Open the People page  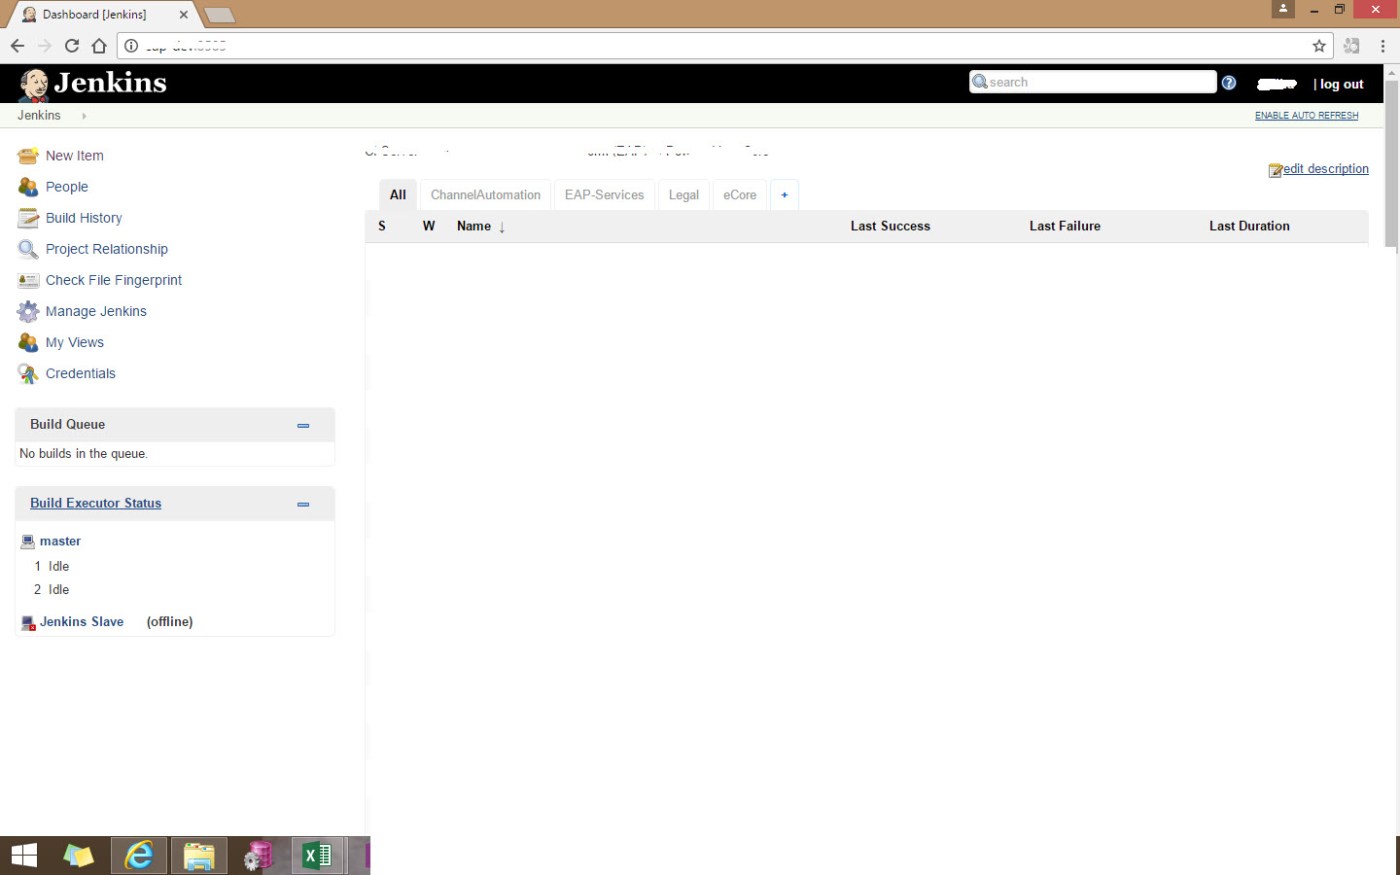[x=66, y=186]
